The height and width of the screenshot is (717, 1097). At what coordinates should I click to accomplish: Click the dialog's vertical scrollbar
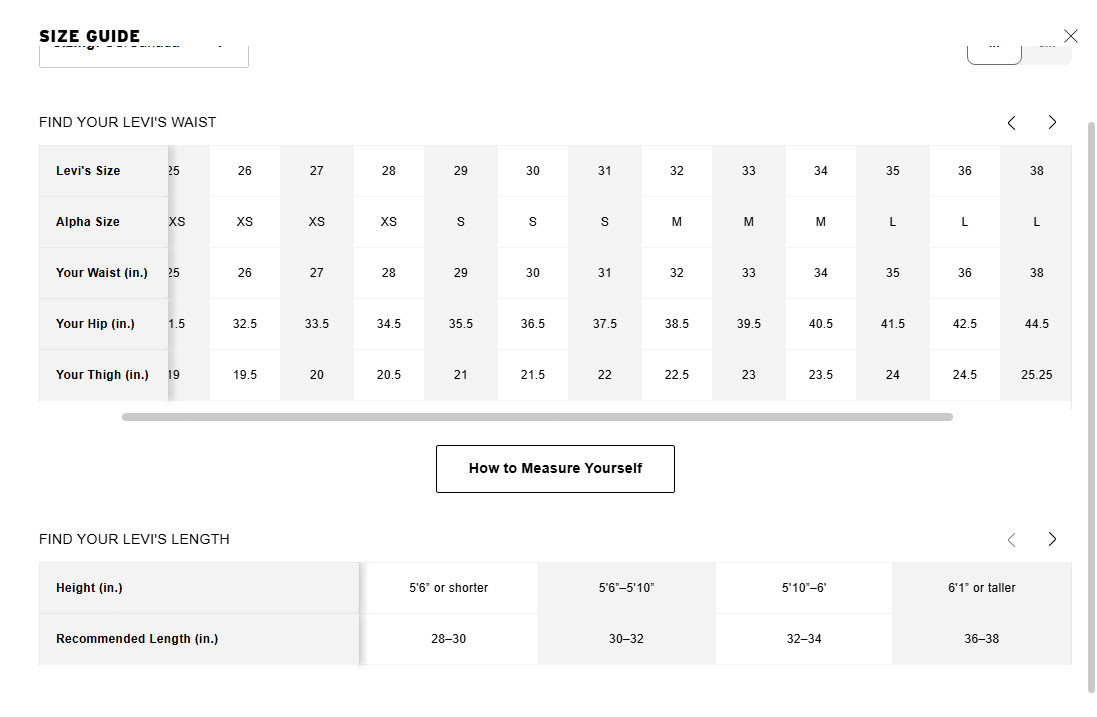pos(1091,407)
